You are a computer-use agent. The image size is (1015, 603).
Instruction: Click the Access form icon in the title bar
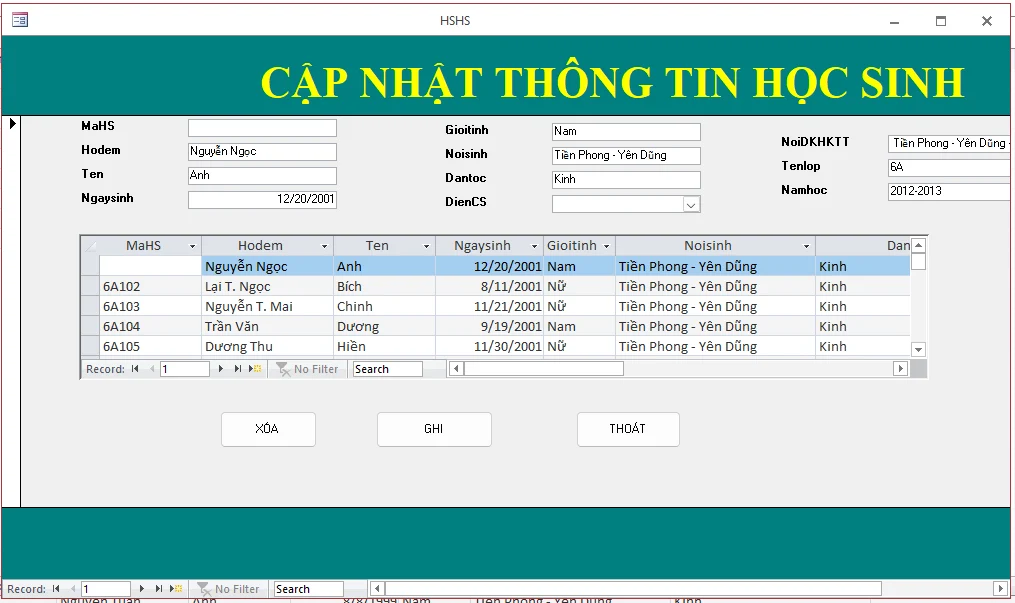pos(19,20)
